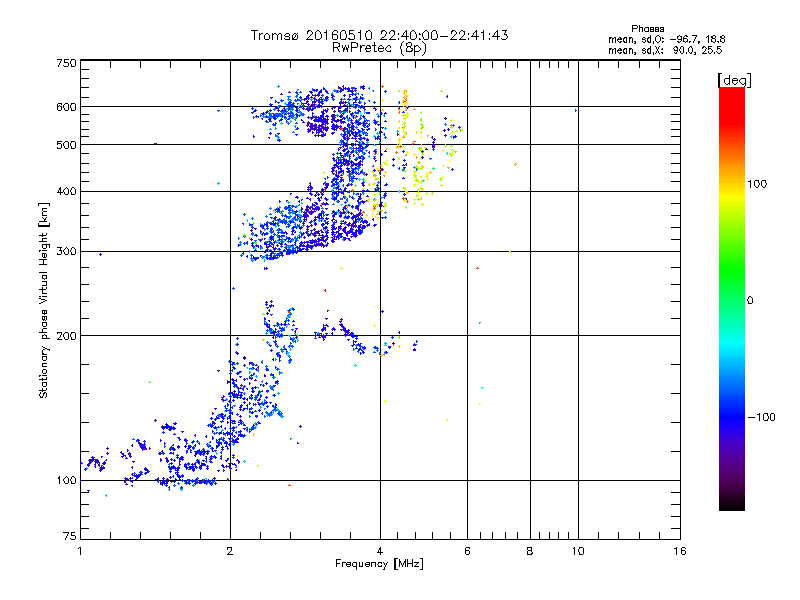Viewport: 800px width, 600px height.
Task: Click the 'Stationary phase Virtual Height [km]' axis title
Action: (44, 300)
